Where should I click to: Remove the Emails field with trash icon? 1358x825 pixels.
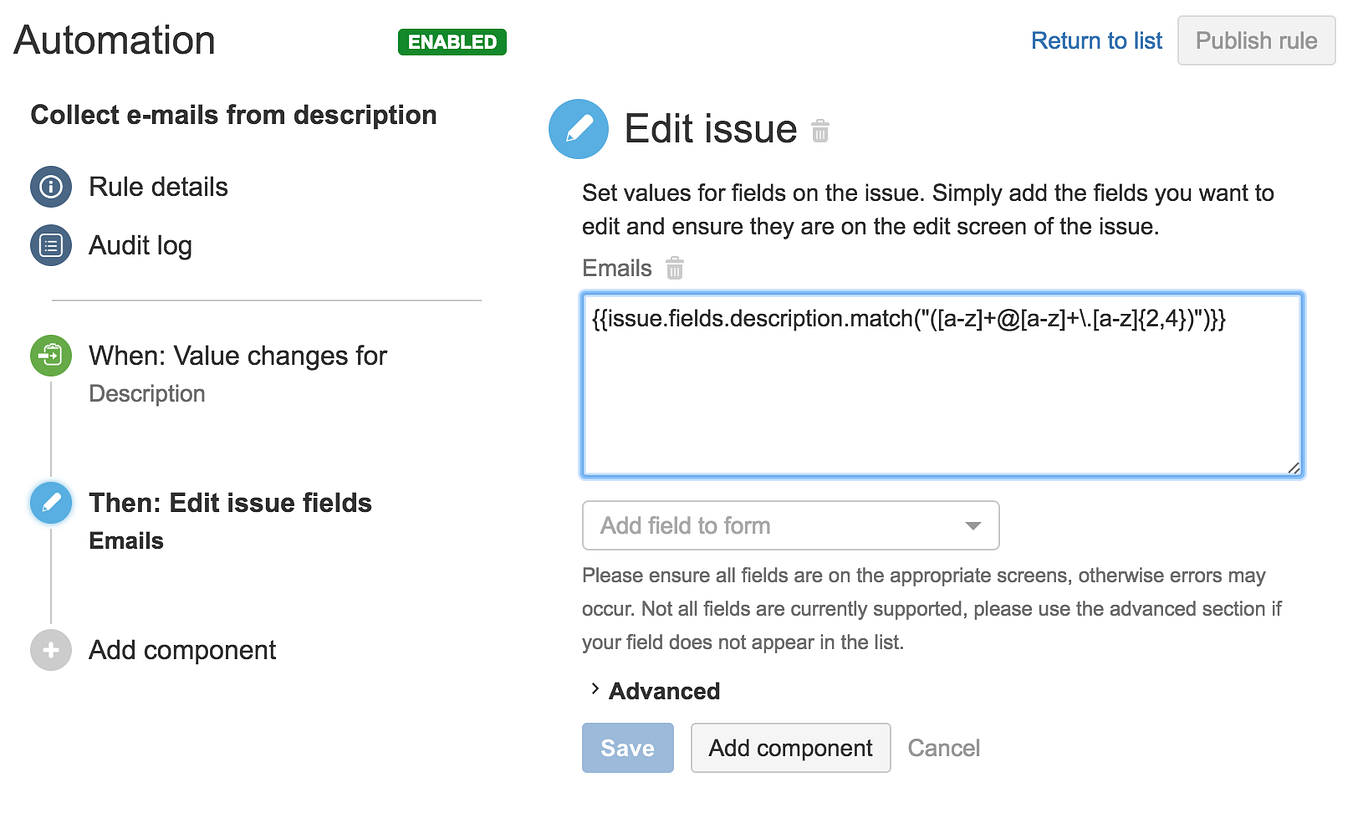click(675, 268)
